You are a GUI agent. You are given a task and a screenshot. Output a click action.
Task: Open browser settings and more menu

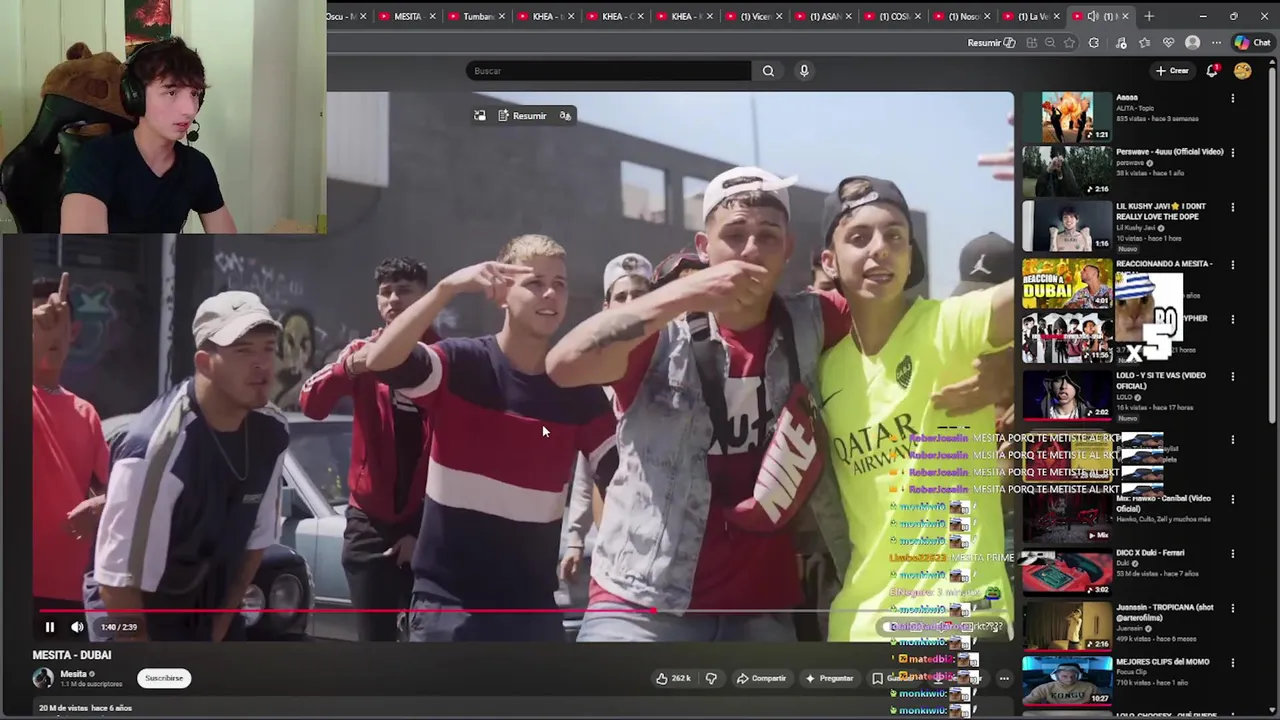pyautogui.click(x=1216, y=43)
